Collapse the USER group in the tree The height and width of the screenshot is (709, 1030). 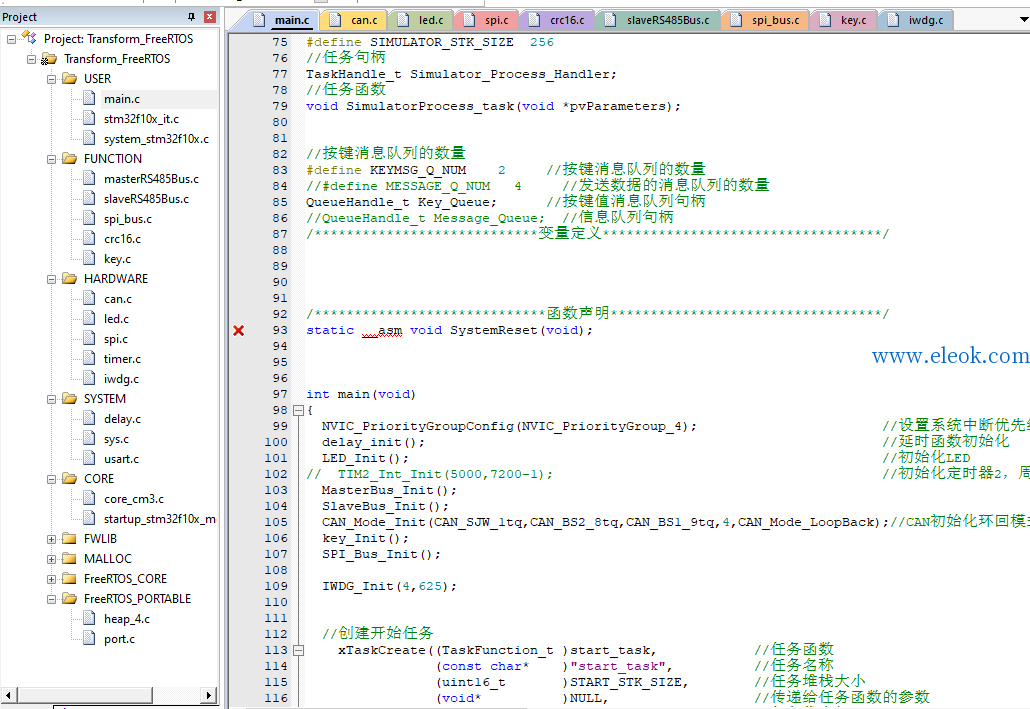coord(51,80)
